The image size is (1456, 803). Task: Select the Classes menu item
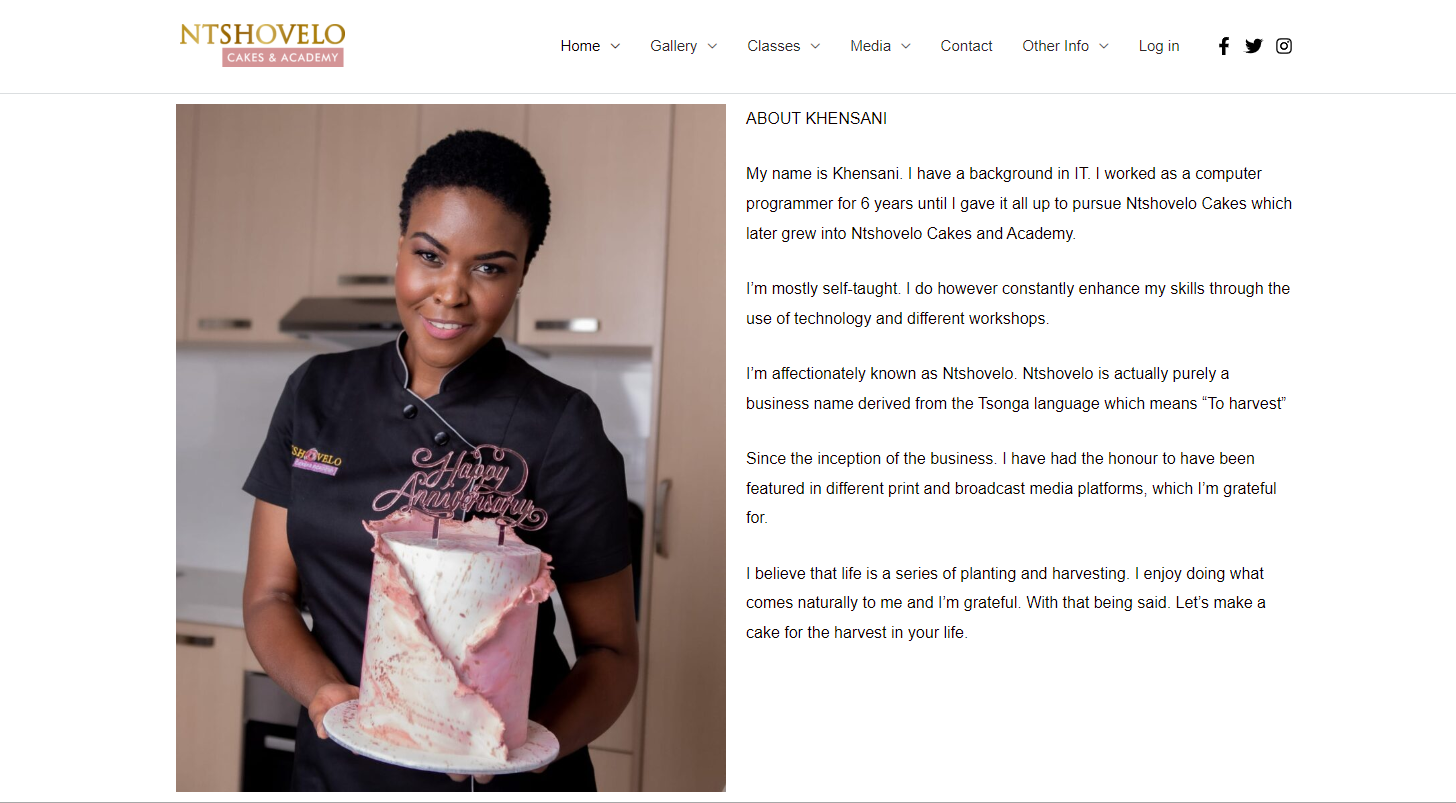click(773, 46)
